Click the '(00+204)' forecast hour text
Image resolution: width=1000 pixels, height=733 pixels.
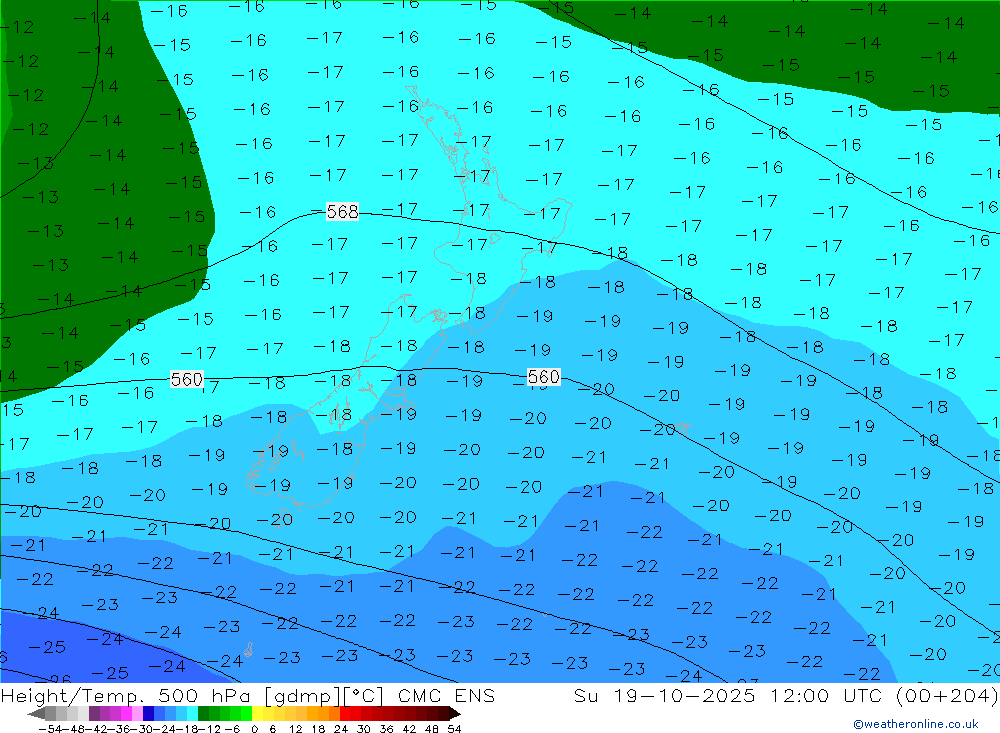pos(946,695)
